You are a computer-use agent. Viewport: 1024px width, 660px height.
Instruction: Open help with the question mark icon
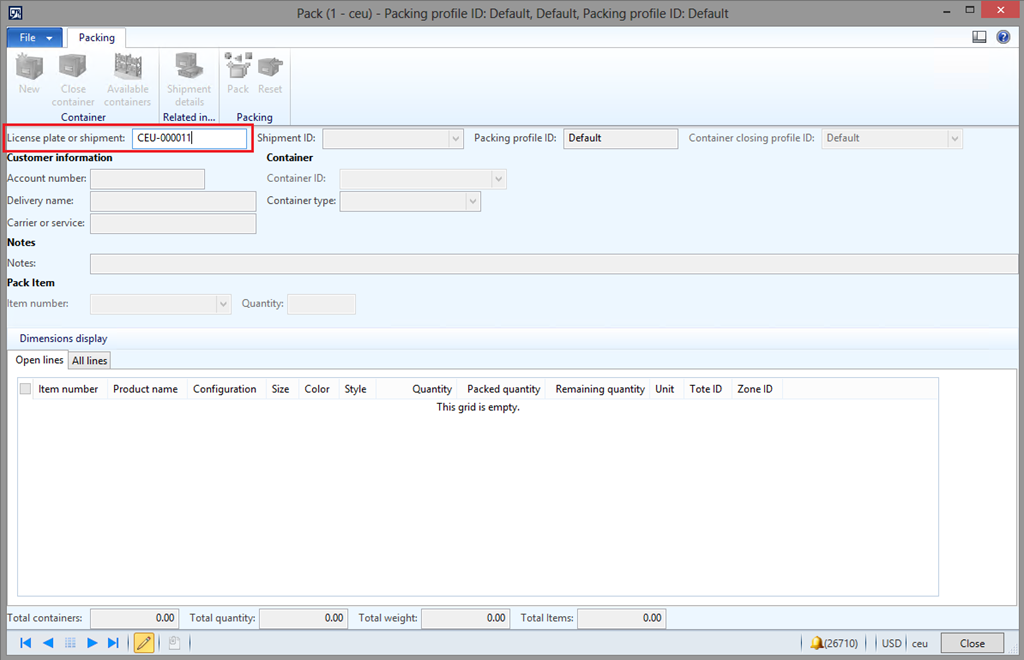pyautogui.click(x=1003, y=37)
